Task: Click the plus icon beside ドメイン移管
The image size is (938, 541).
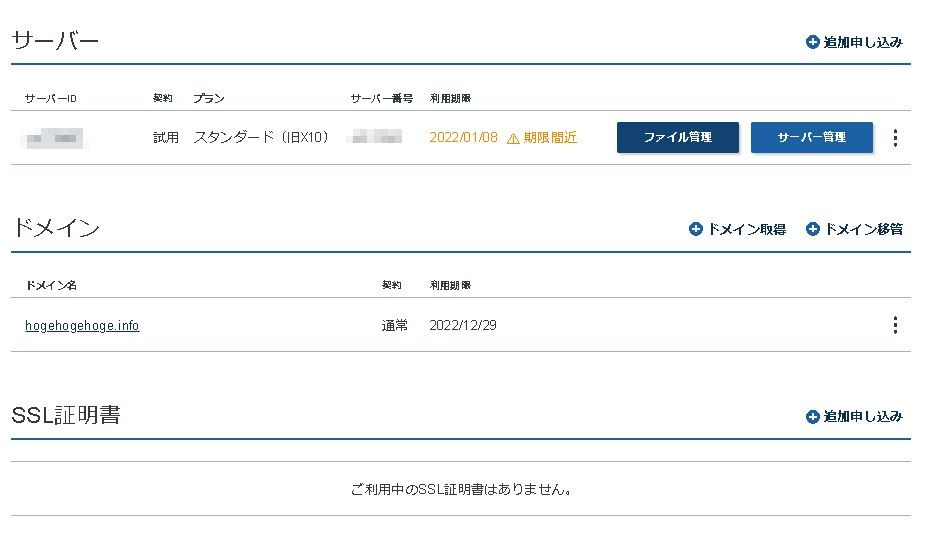Action: click(812, 229)
